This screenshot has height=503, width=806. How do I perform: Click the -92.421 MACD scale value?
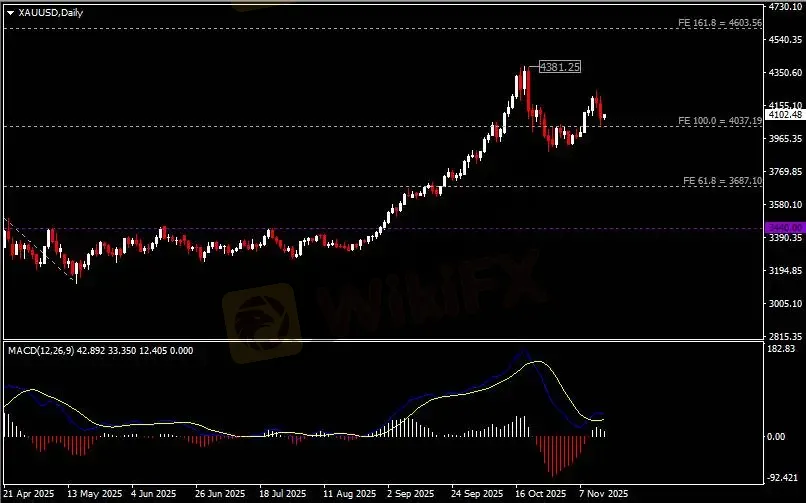coord(783,478)
